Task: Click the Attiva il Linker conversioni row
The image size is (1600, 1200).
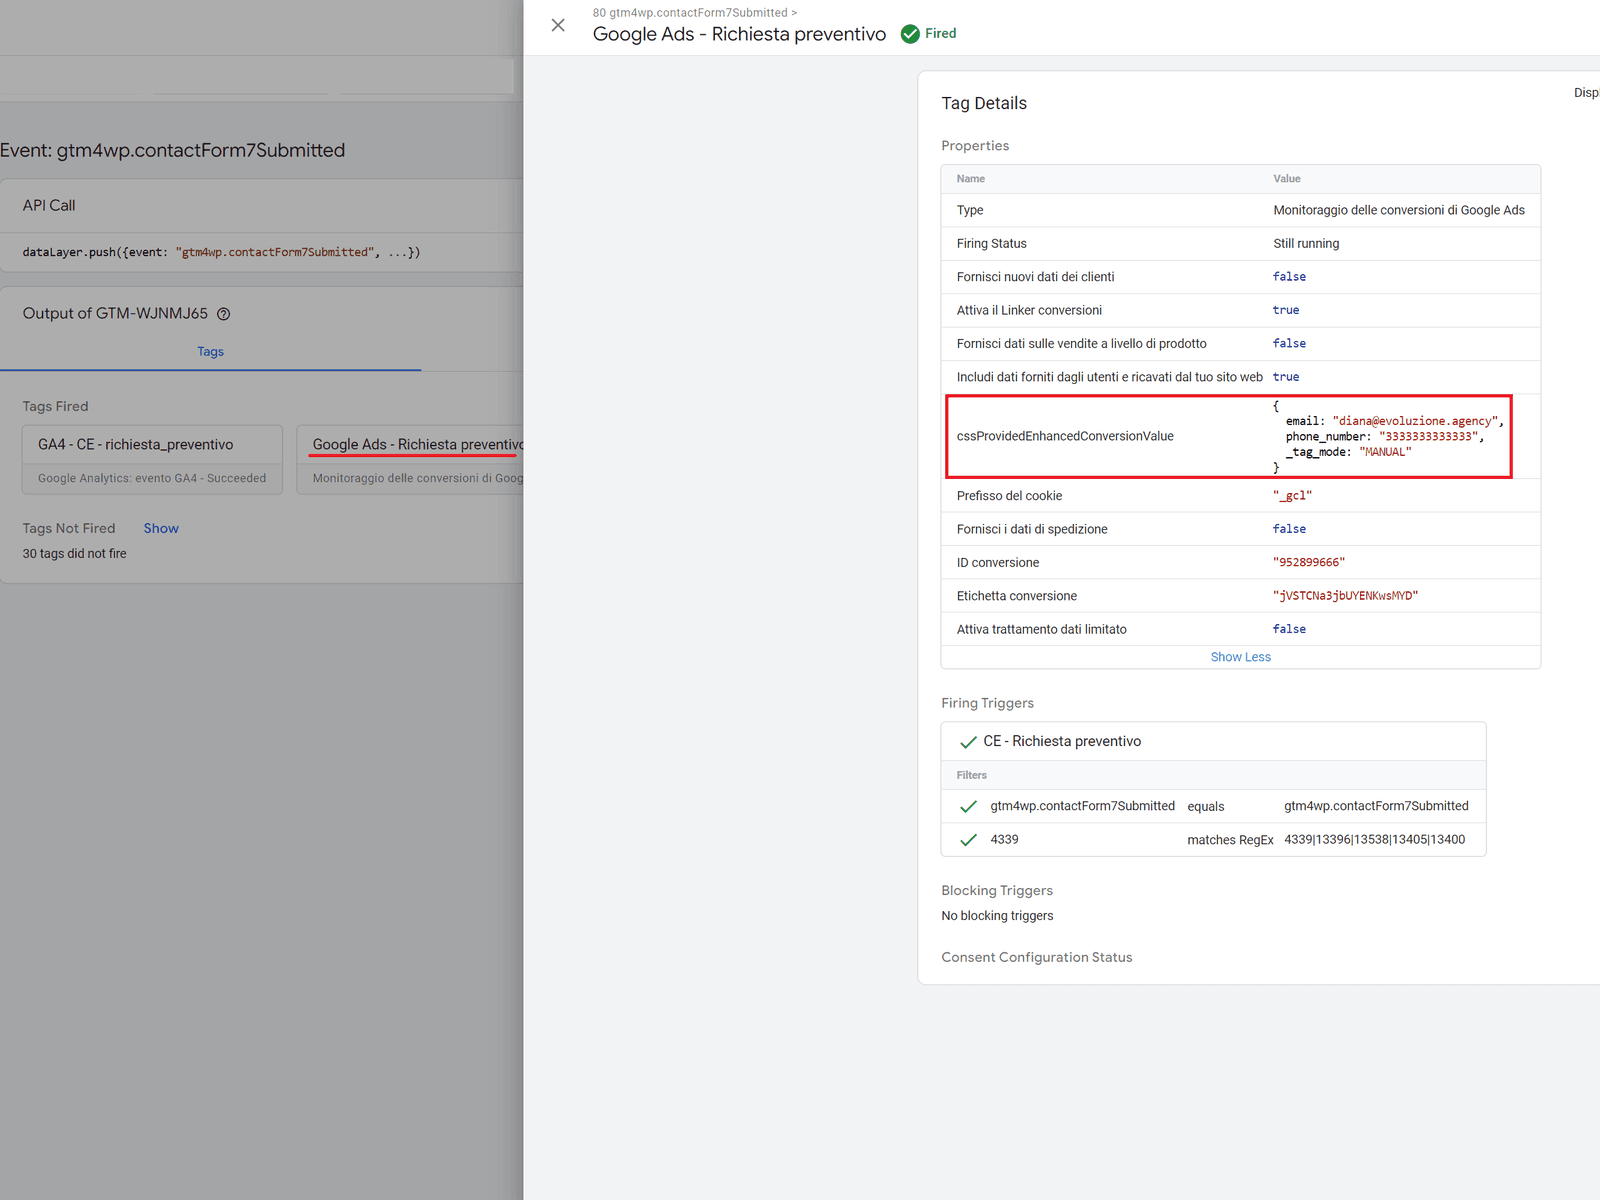Action: tap(1029, 311)
